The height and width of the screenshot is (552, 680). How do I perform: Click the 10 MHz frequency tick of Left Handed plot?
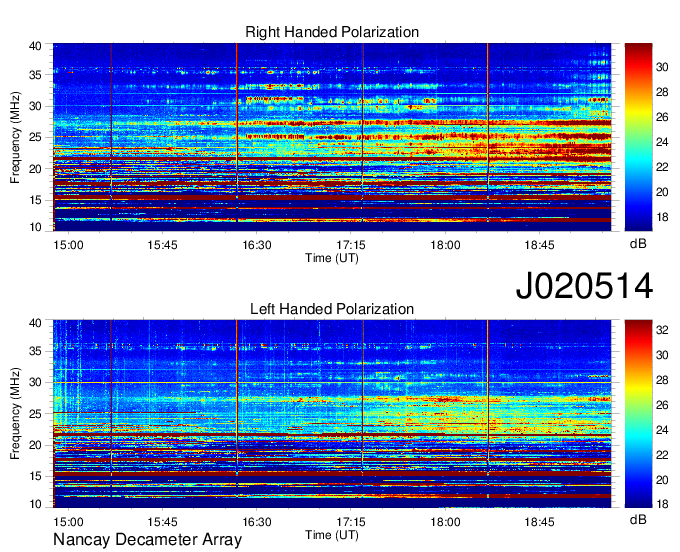(x=35, y=504)
